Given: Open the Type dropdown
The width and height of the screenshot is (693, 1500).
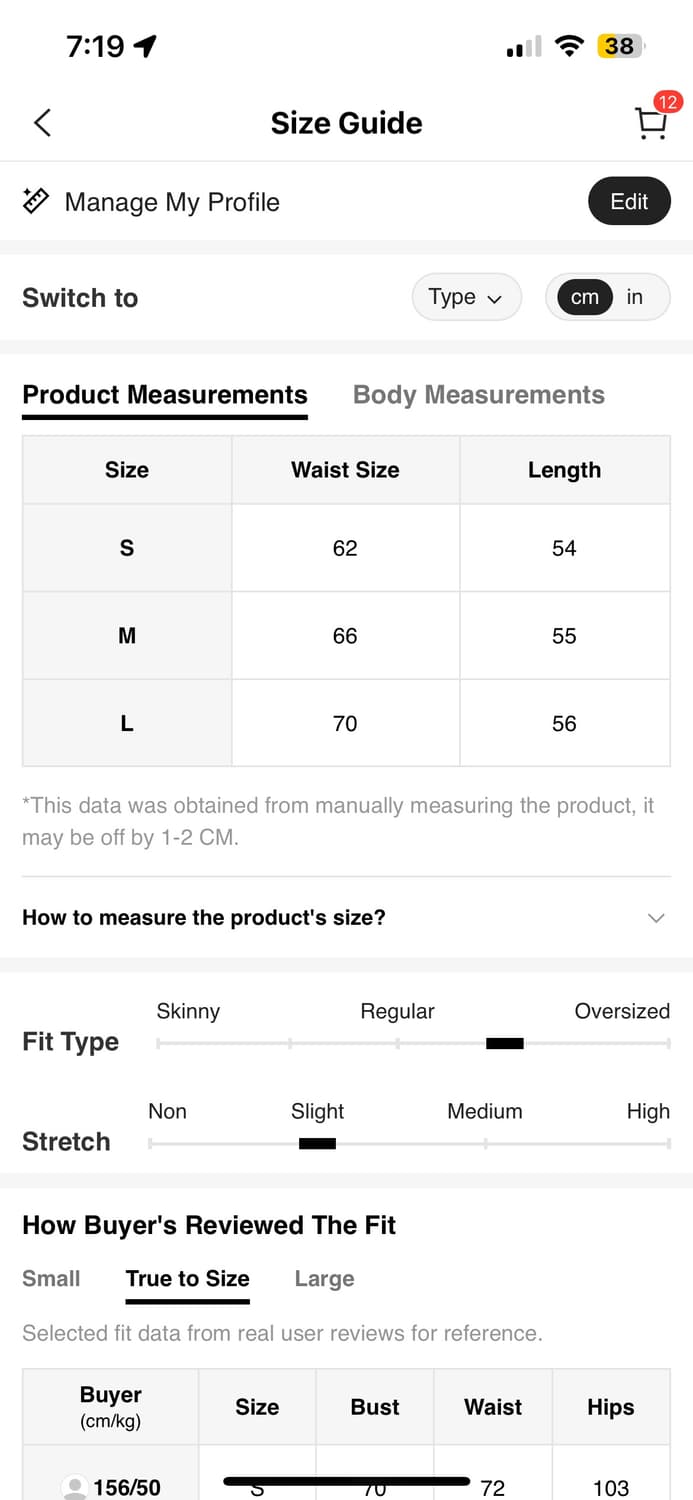Looking at the screenshot, I should pos(466,297).
